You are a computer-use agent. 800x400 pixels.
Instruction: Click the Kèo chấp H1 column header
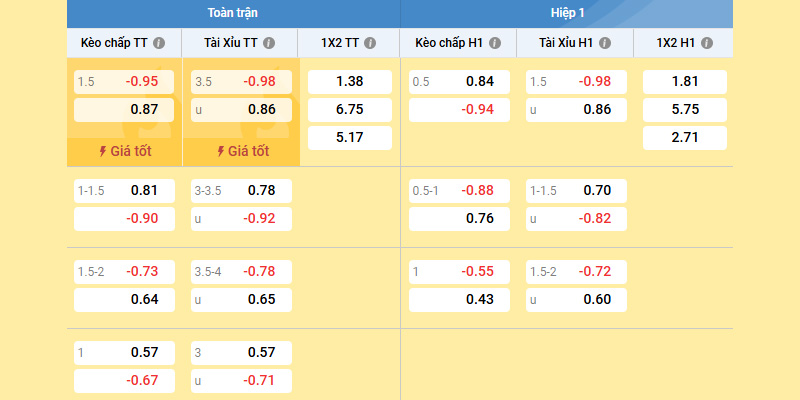[x=458, y=43]
